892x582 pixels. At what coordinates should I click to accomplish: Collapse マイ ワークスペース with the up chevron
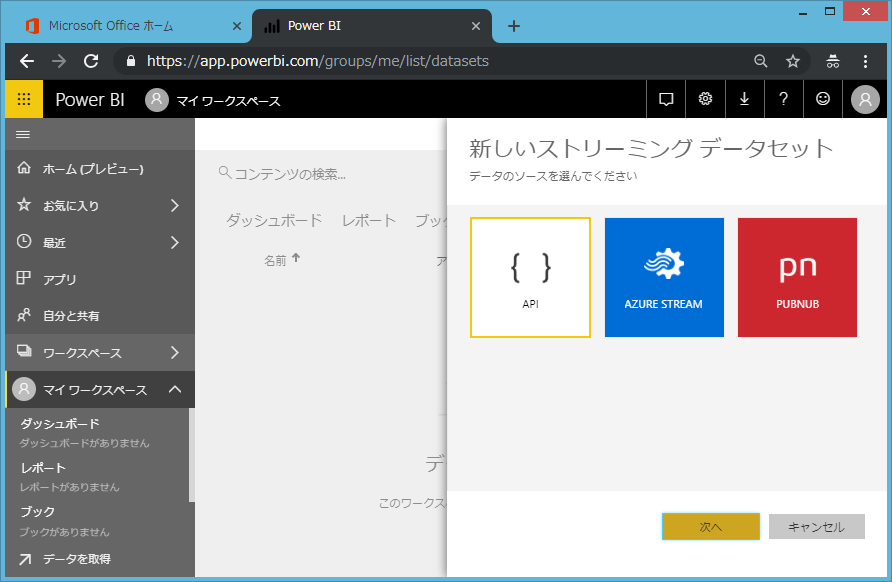coord(175,389)
